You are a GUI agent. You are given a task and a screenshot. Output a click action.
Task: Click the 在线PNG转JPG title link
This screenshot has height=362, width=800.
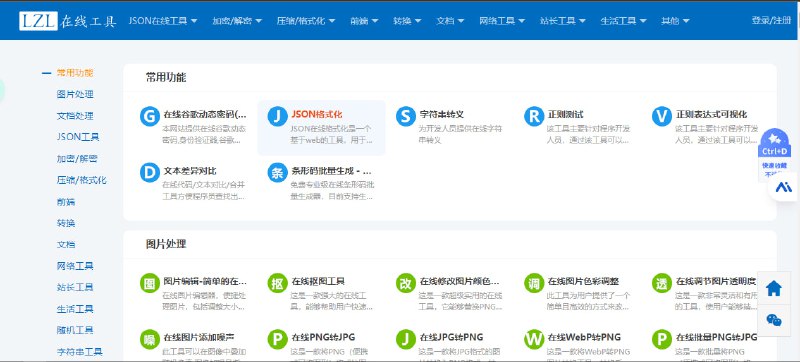pyautogui.click(x=323, y=337)
